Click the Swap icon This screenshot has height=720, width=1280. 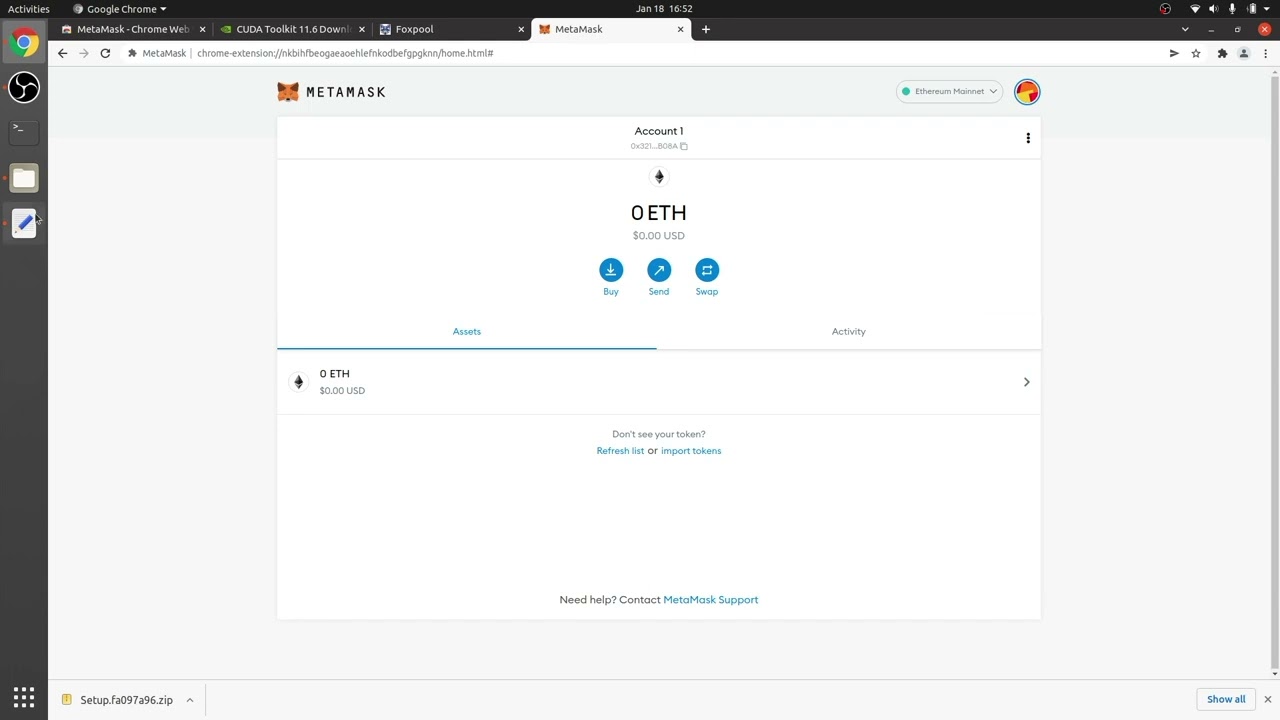tap(707, 270)
